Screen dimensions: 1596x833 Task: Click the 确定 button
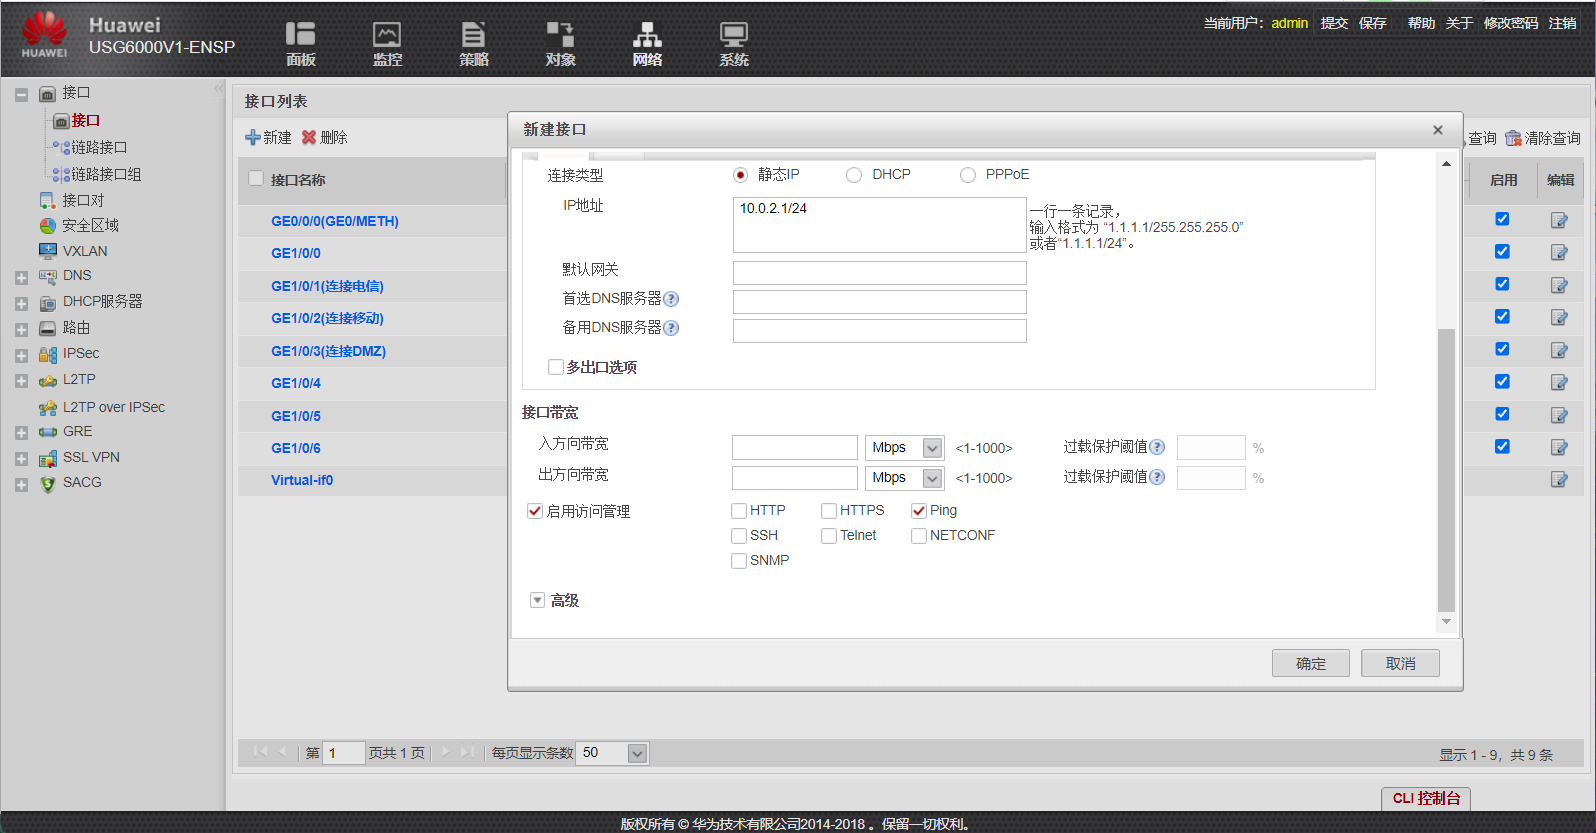[x=1310, y=663]
